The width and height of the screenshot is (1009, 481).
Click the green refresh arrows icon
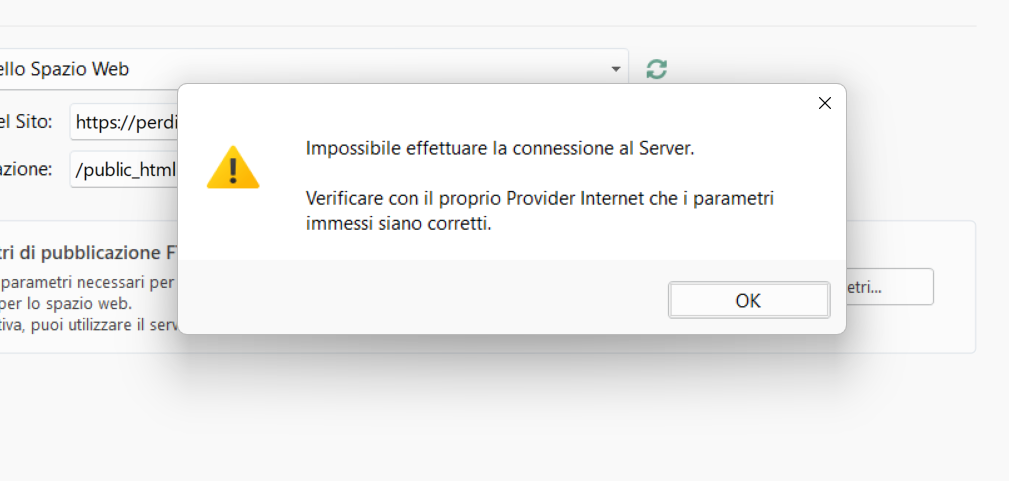click(x=656, y=69)
